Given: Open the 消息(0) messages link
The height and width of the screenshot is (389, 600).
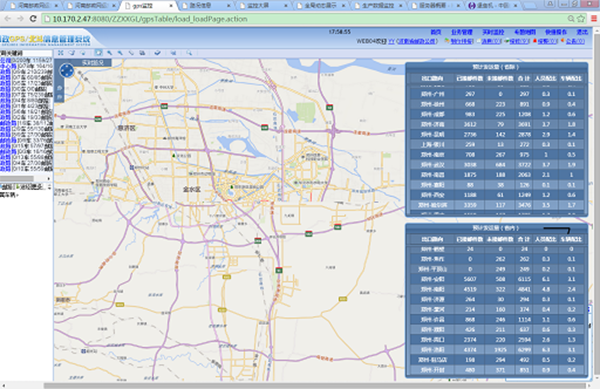Looking at the screenshot, I should 491,41.
